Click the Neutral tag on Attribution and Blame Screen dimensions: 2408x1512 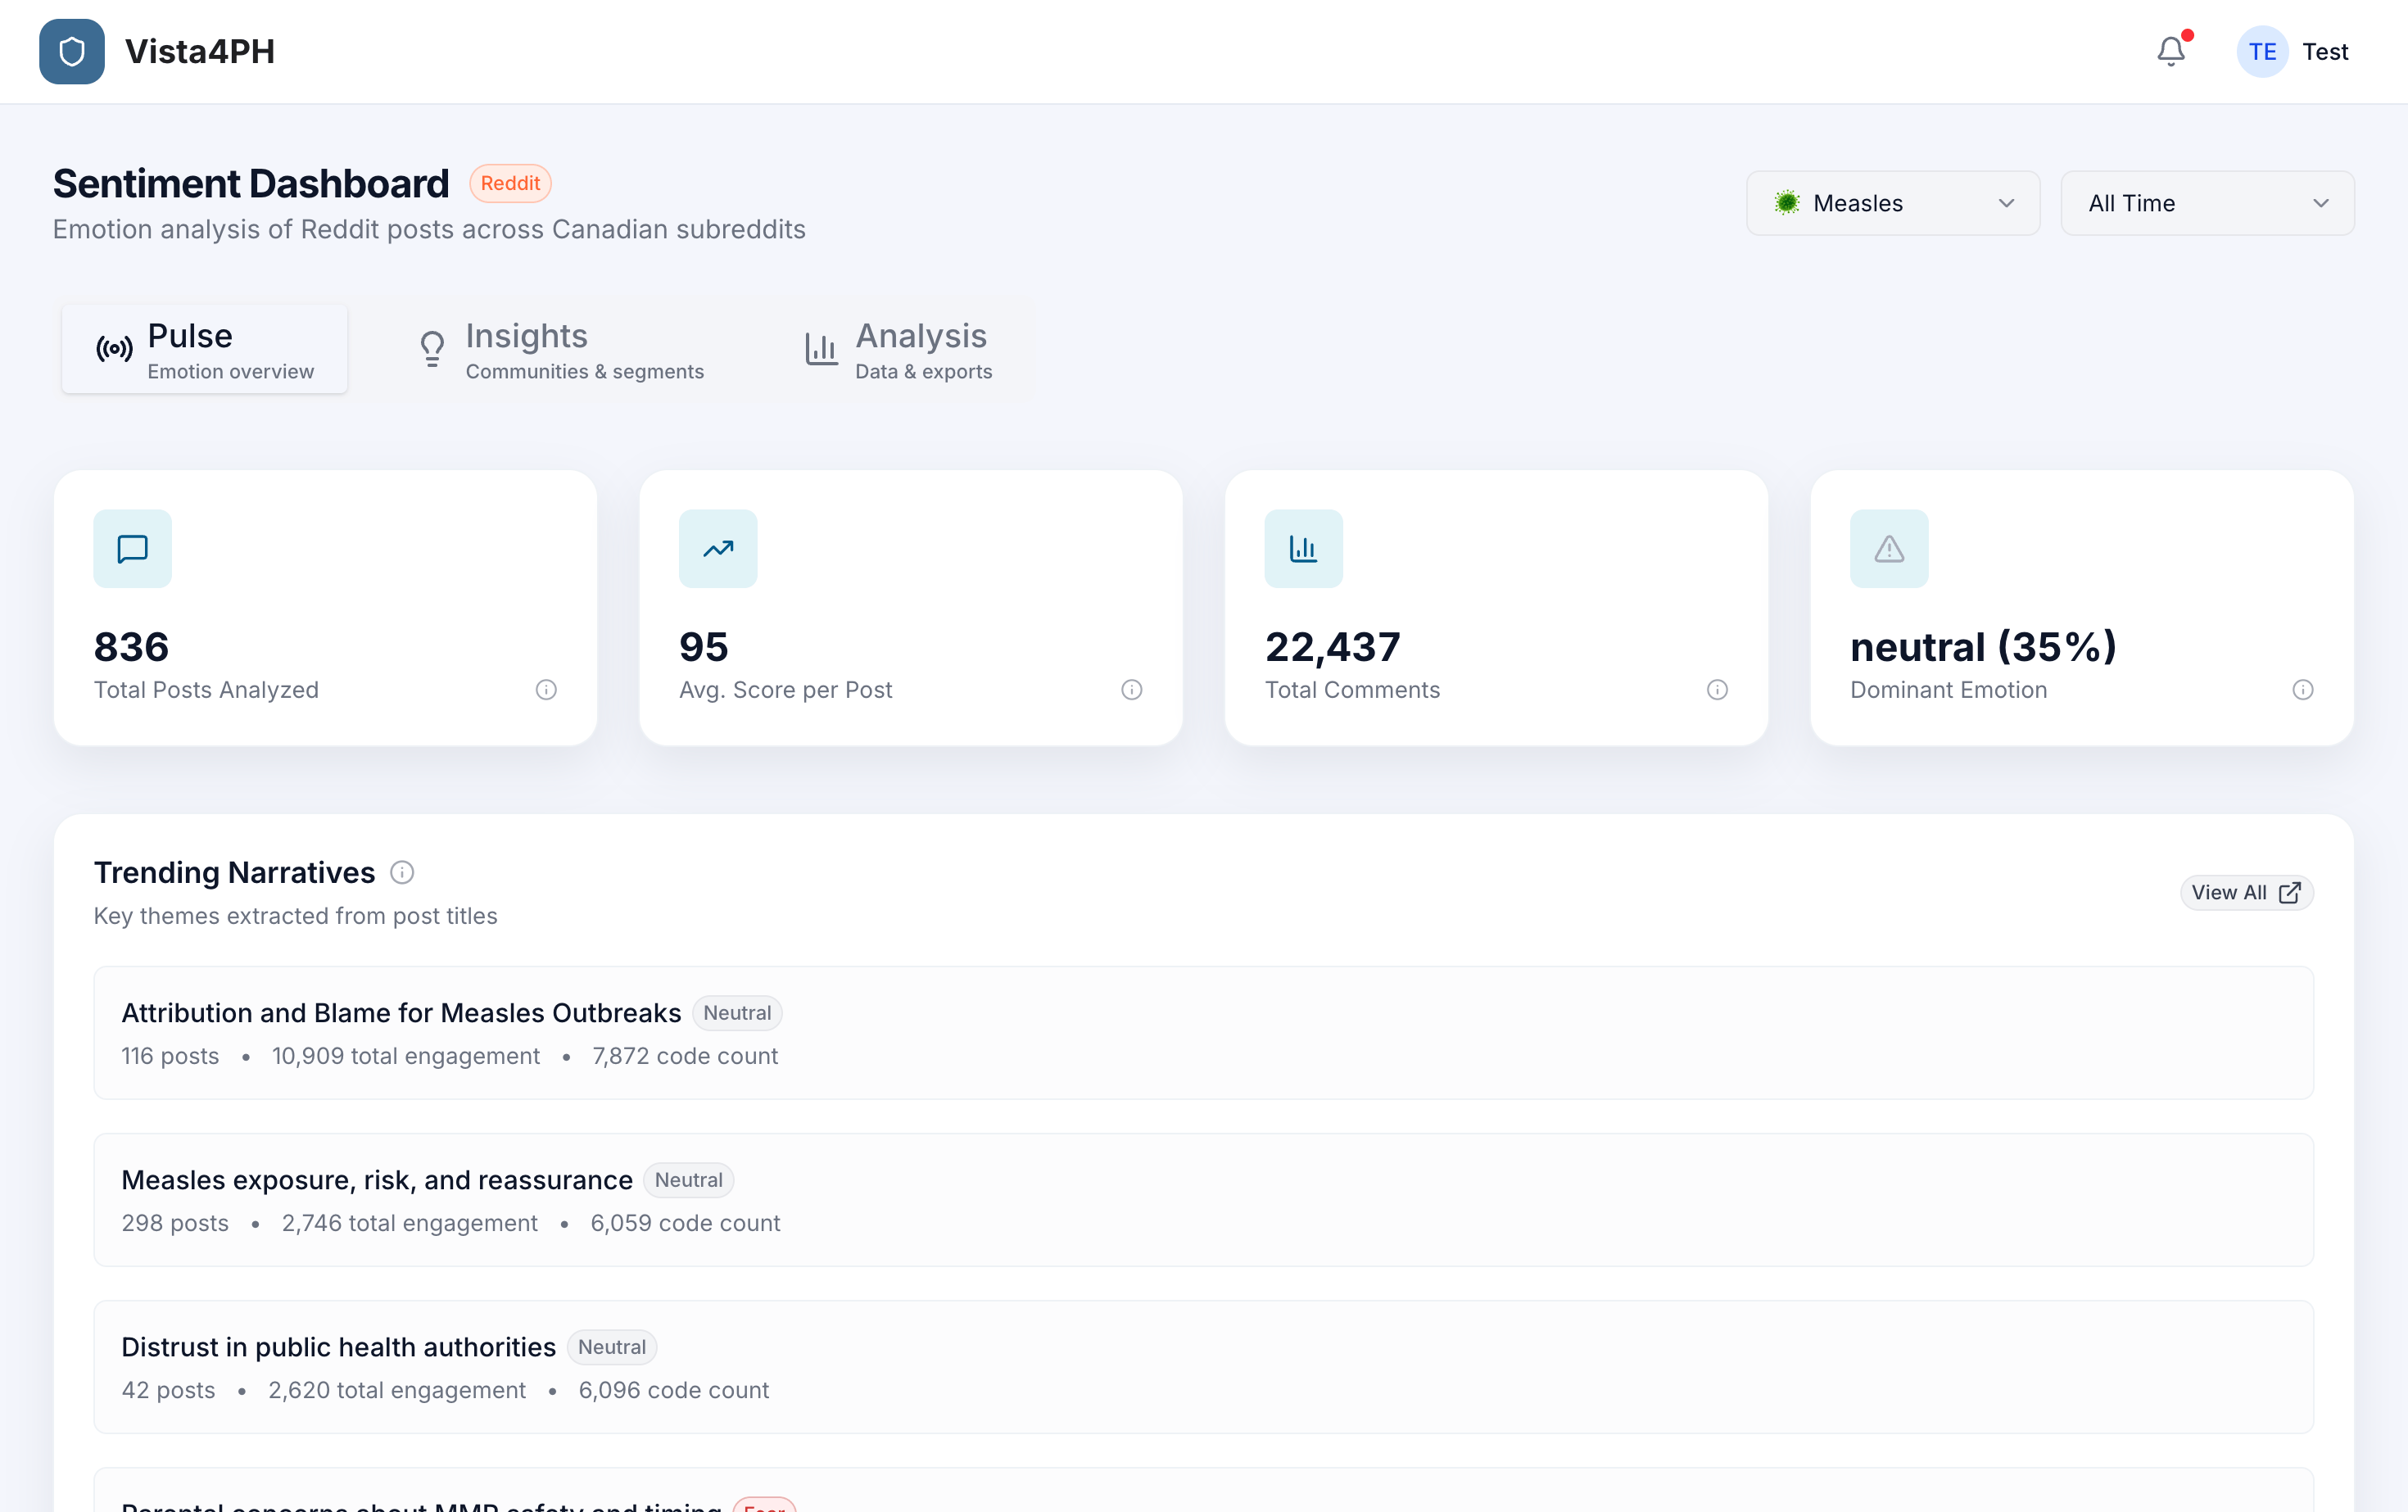click(737, 1013)
